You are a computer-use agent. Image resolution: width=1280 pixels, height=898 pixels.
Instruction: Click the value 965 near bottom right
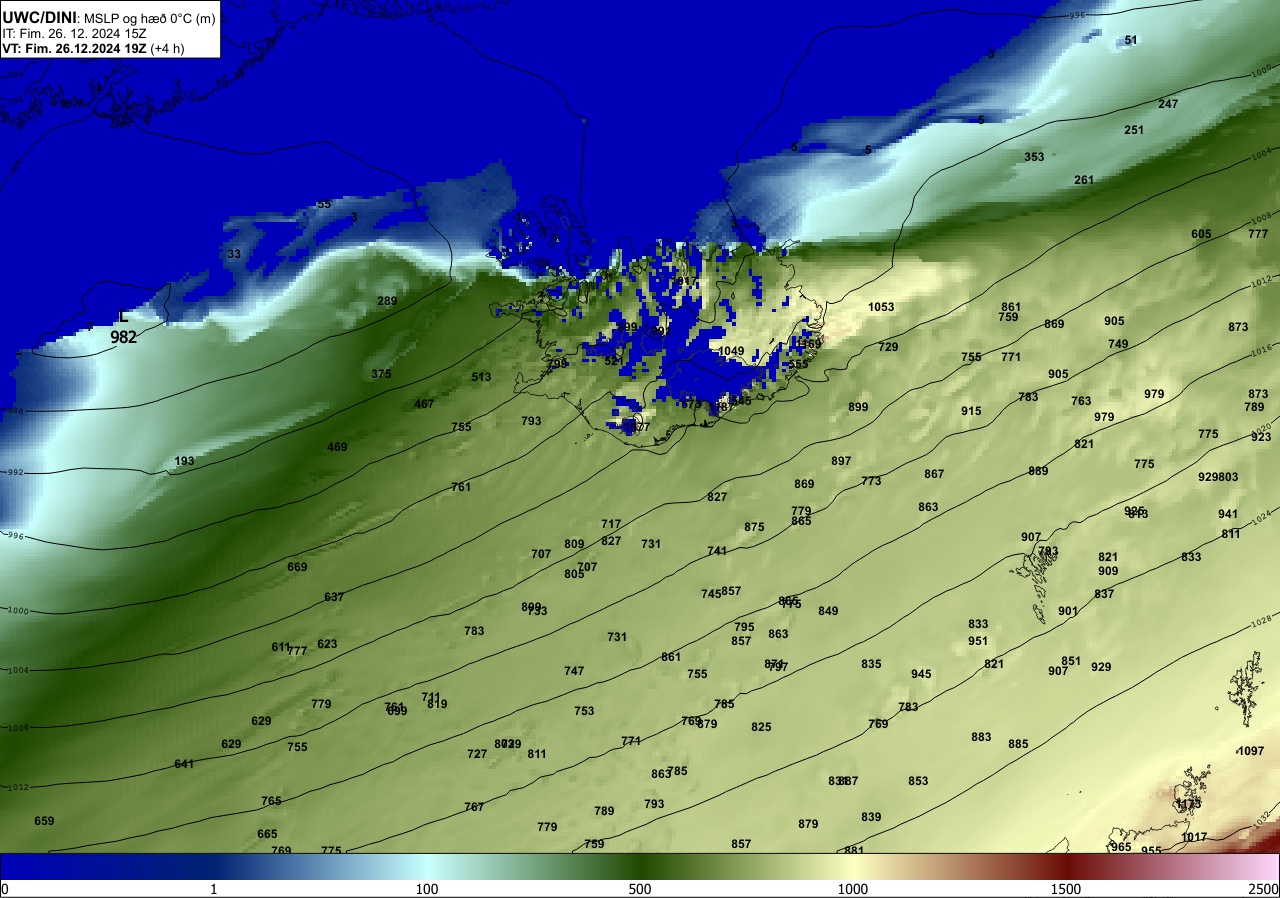click(1121, 847)
